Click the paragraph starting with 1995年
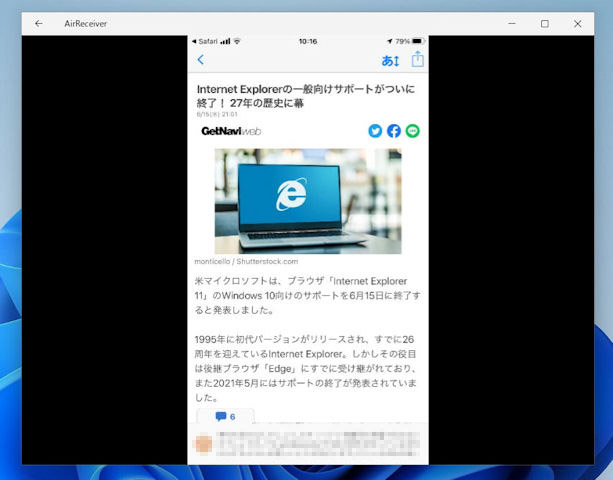Viewport: 613px width, 480px height. click(306, 368)
